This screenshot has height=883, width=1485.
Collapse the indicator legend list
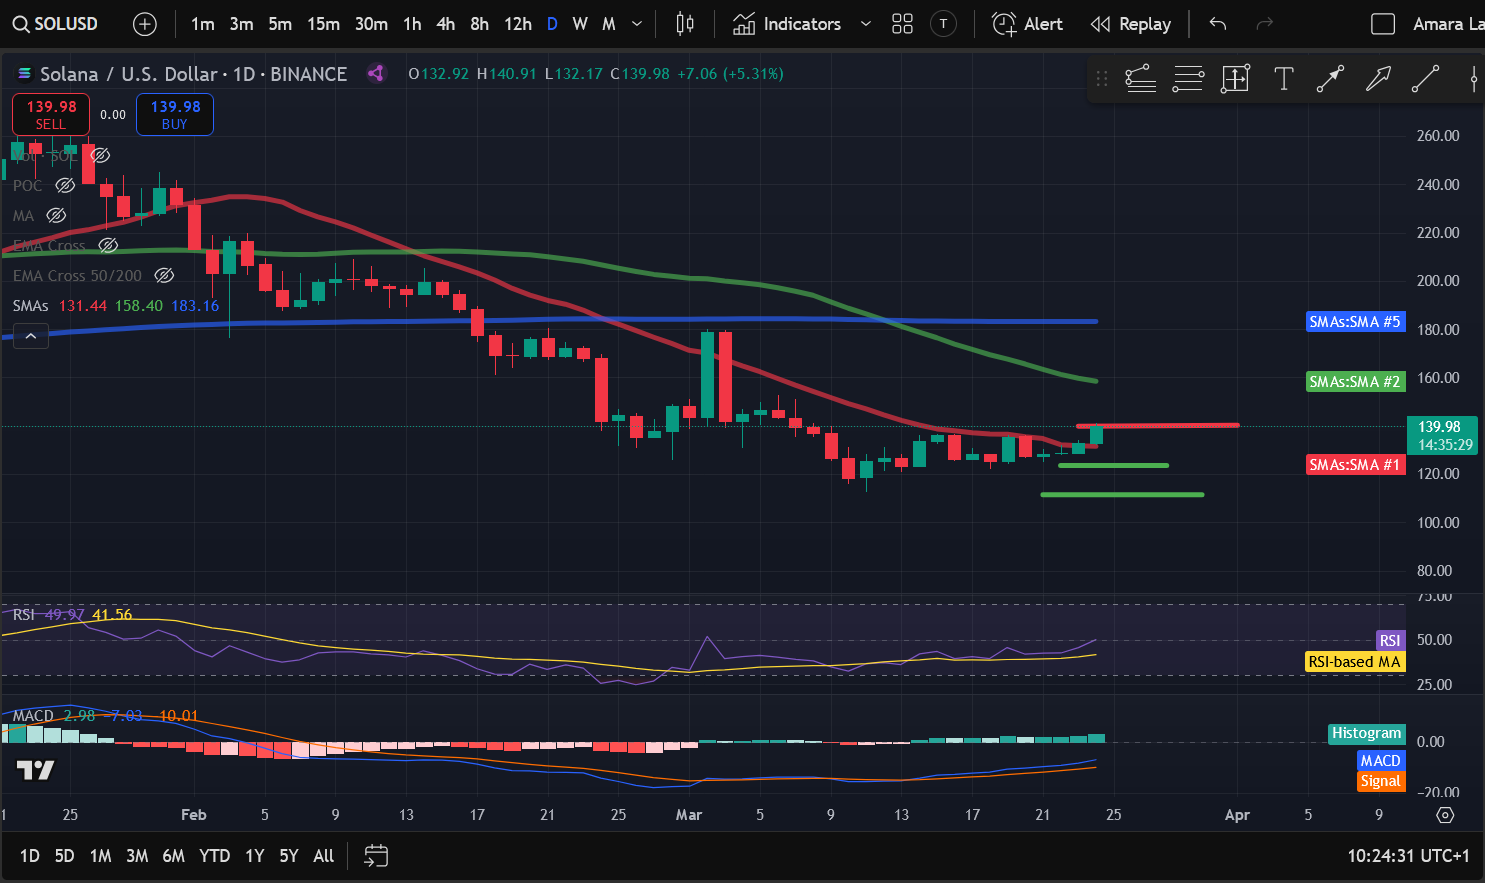pos(31,337)
